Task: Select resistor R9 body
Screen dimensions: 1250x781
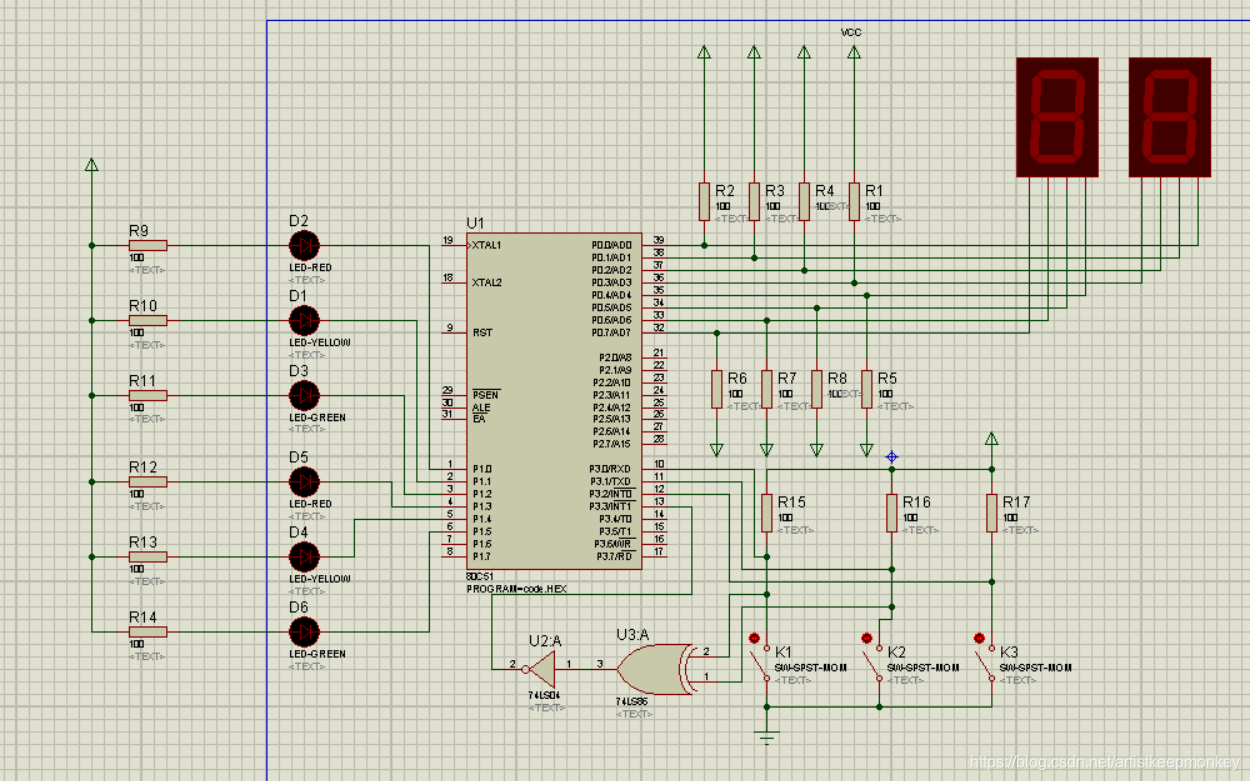Action: click(148, 245)
